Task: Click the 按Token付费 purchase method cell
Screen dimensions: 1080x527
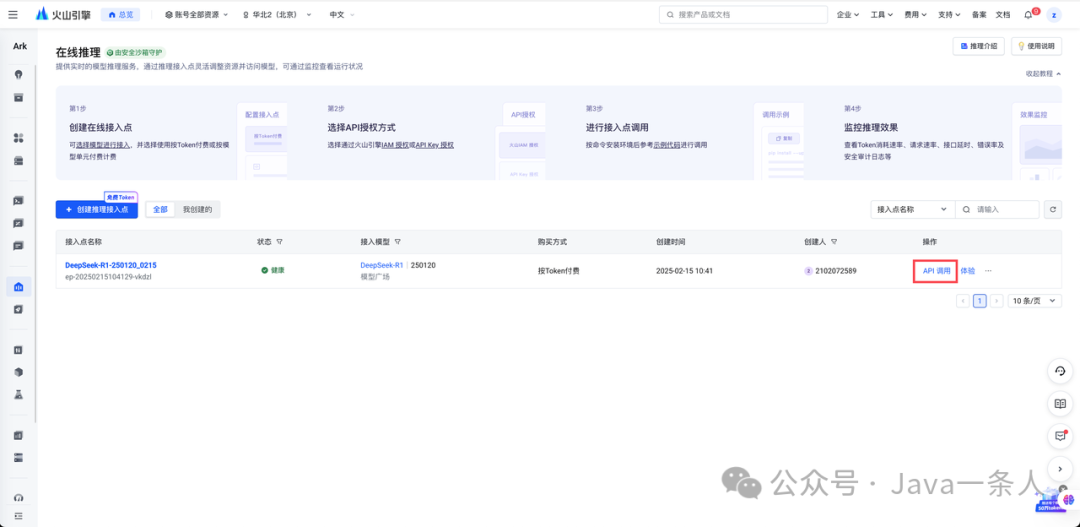Action: click(x=559, y=271)
